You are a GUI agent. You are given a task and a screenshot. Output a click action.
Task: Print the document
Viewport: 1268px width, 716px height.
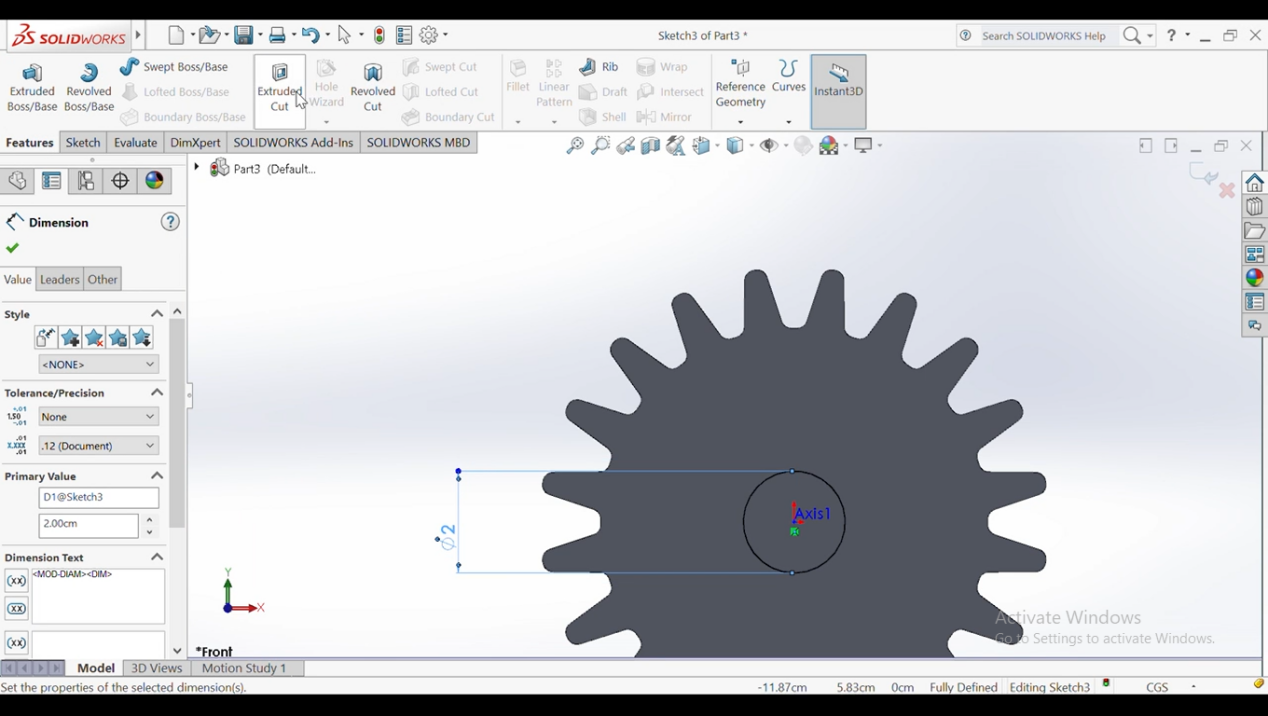click(279, 35)
